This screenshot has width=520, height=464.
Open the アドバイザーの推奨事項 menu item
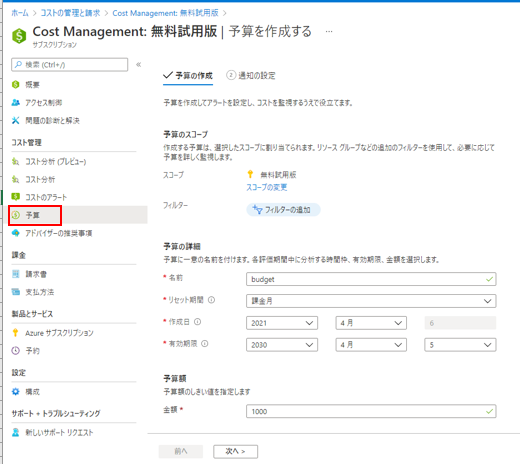(59, 233)
